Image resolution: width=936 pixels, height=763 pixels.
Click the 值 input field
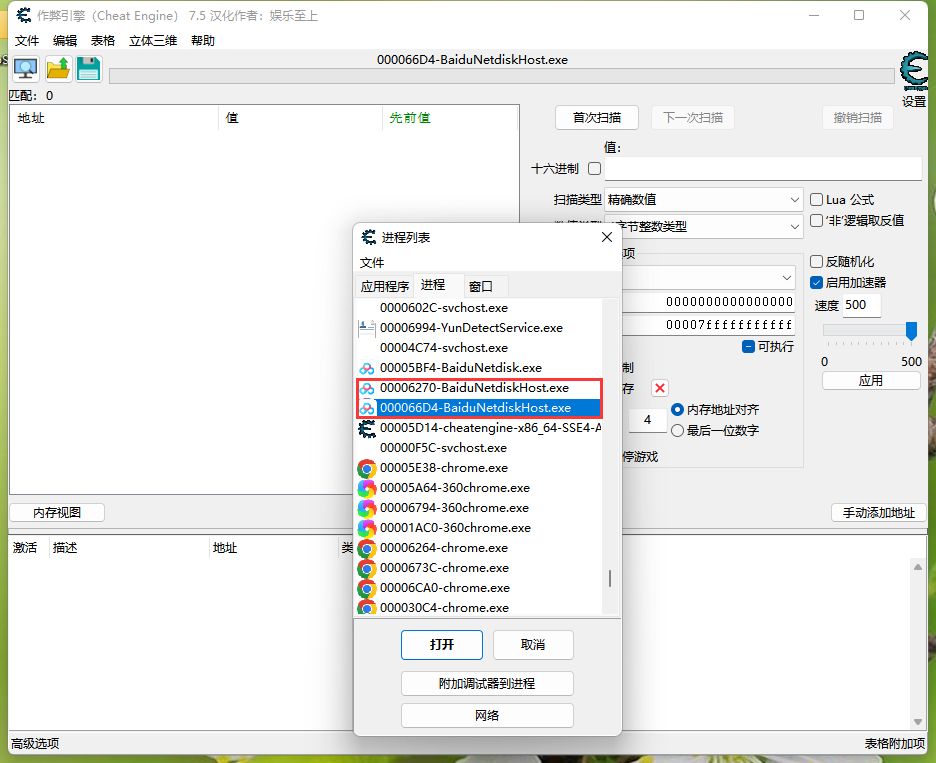pos(763,168)
